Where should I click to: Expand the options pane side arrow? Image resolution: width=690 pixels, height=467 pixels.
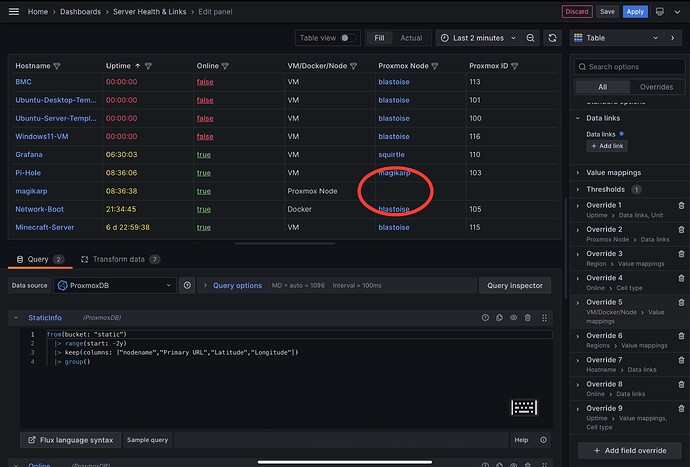click(x=672, y=38)
